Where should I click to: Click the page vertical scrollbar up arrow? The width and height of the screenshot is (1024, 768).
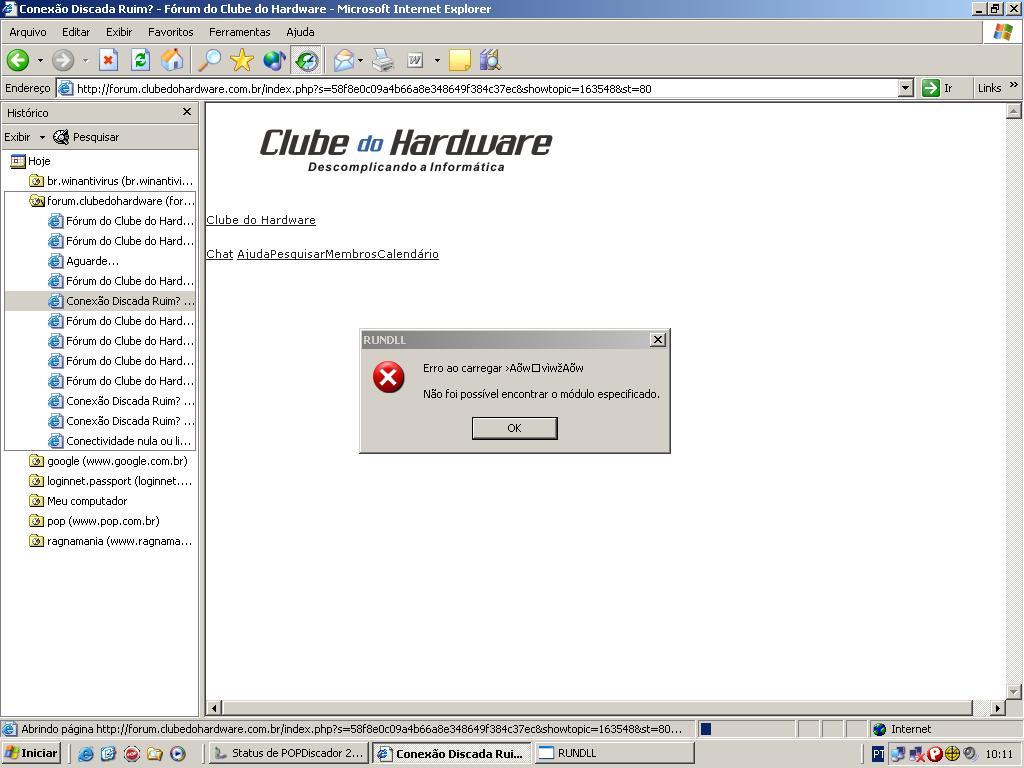[1014, 112]
